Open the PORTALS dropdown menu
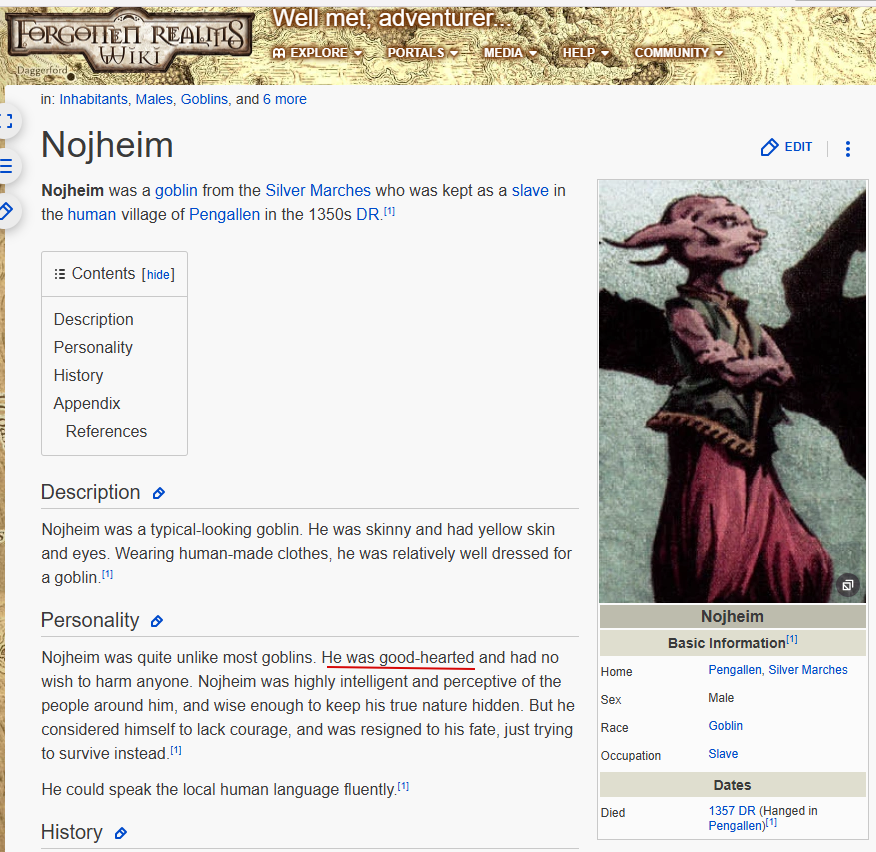This screenshot has height=852, width=876. coord(423,53)
